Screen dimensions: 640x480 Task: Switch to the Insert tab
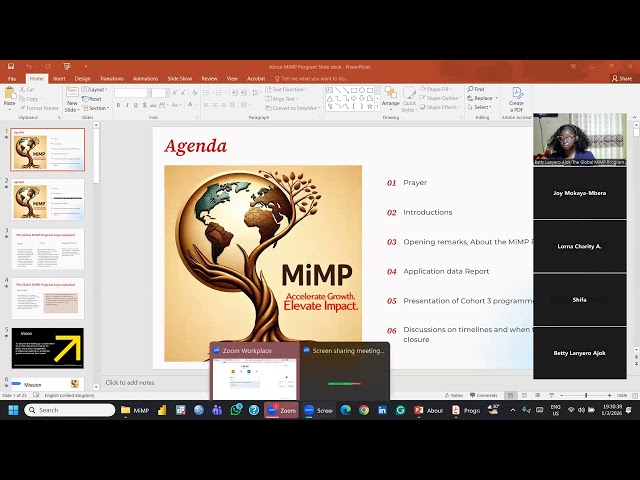(59, 79)
